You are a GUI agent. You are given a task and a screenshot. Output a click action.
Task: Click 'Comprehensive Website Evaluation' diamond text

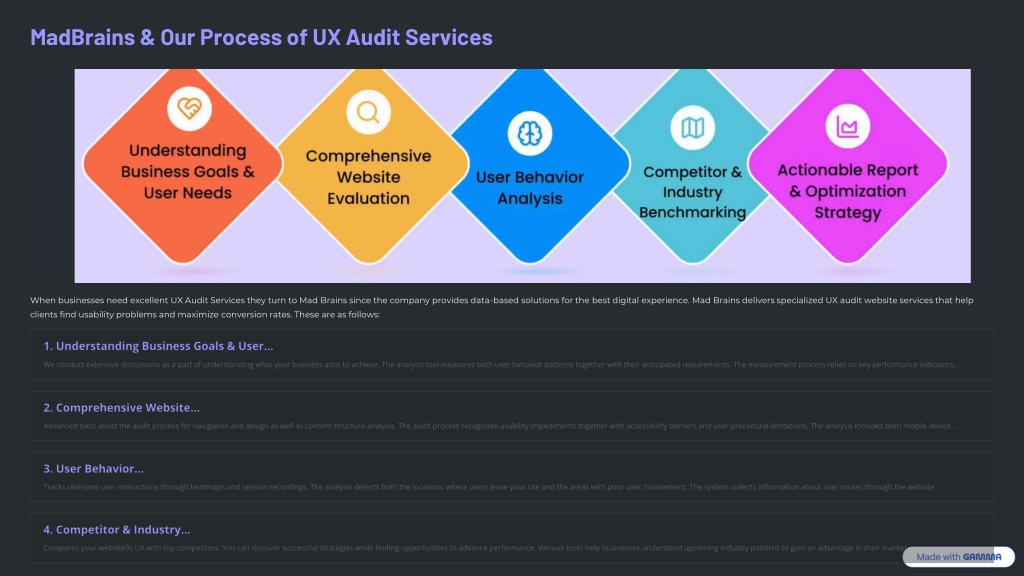(368, 177)
